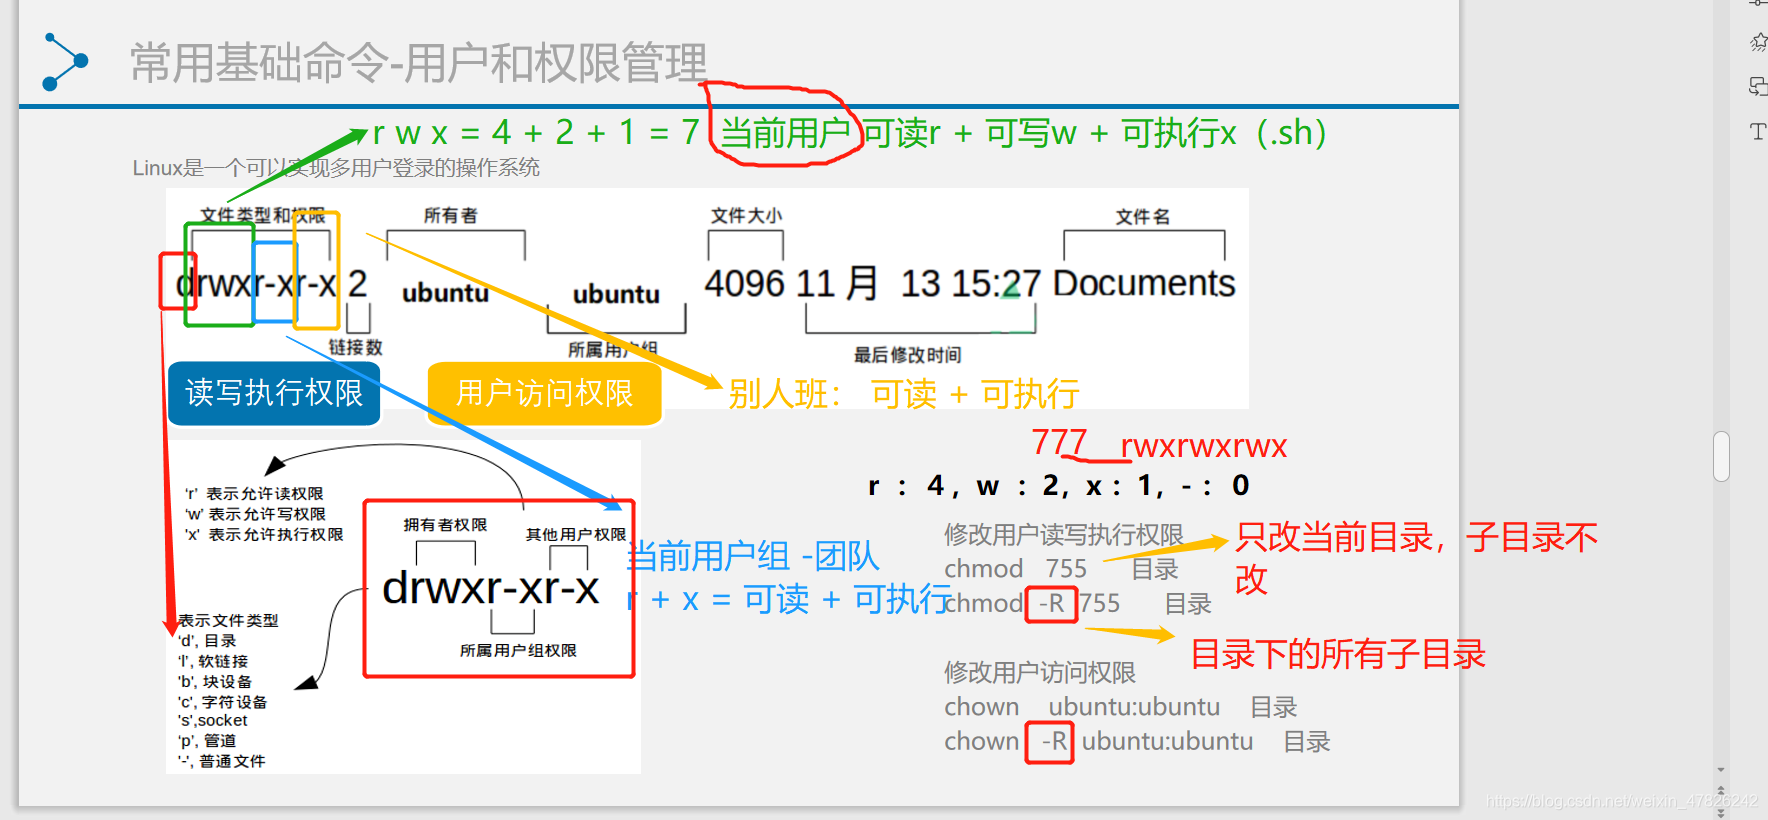Viewport: 1768px width, 820px height.
Task: Click the file name Documents
Action: 1144,283
